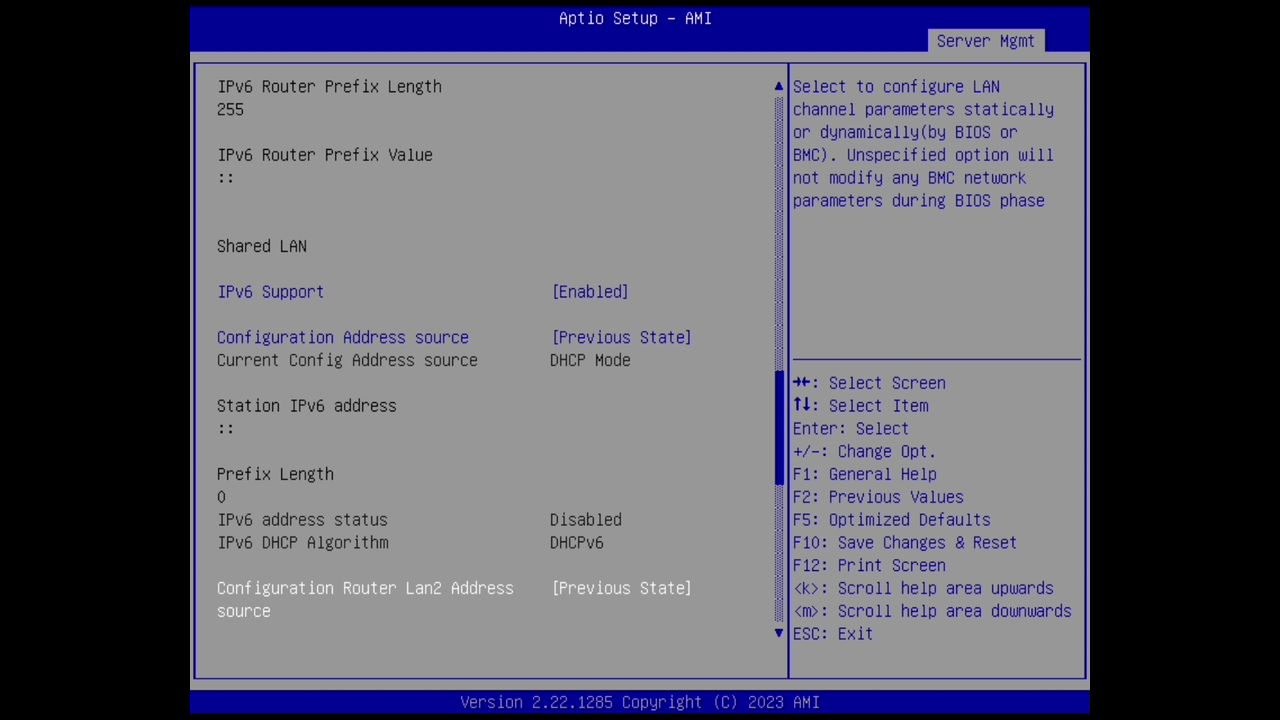Click Station IPv6 address label
Viewport: 1280px width, 720px height.
[x=307, y=406]
